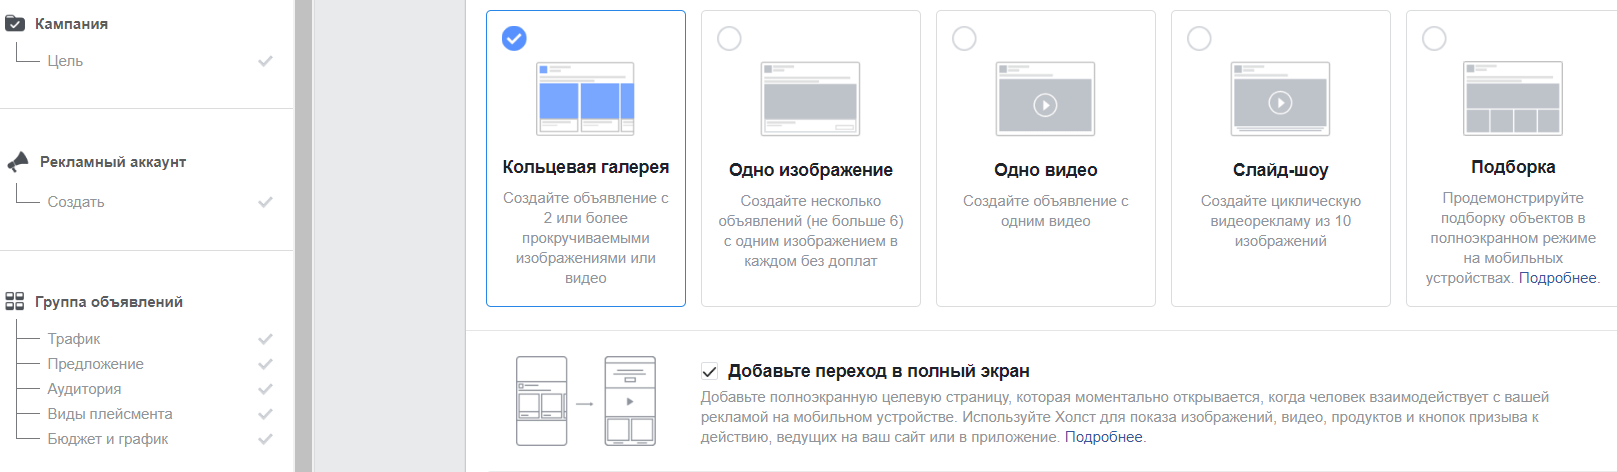This screenshot has height=472, width=1617.
Task: Pick the Слайд-шоу radio option
Action: [1199, 38]
